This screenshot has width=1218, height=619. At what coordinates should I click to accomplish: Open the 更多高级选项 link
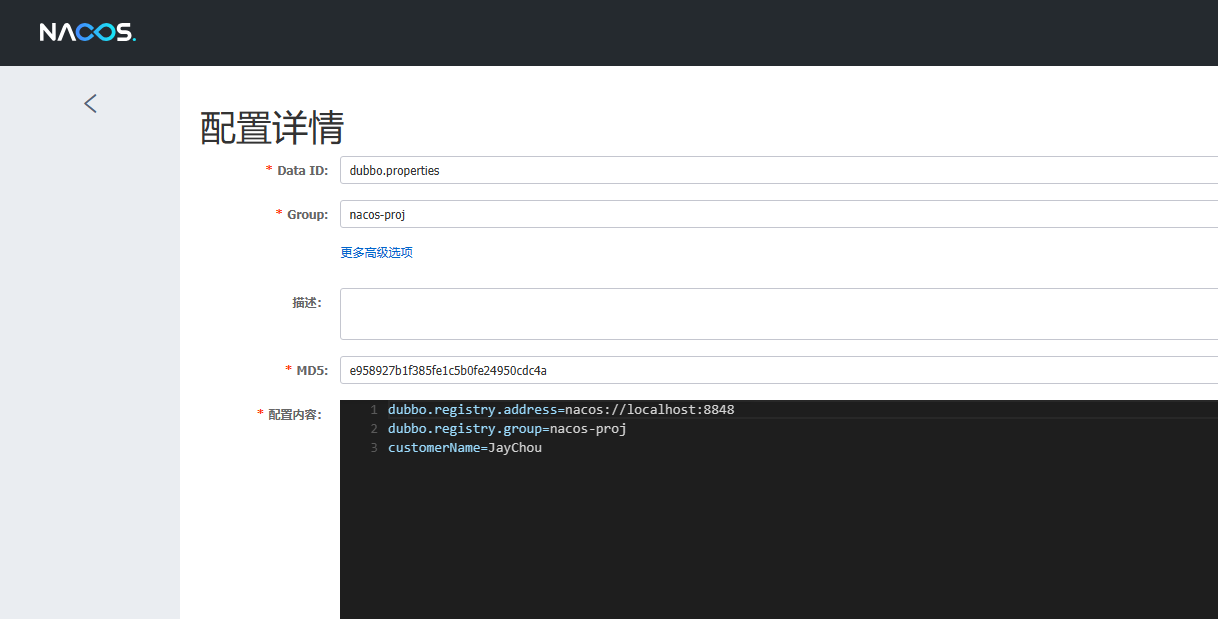coord(377,252)
